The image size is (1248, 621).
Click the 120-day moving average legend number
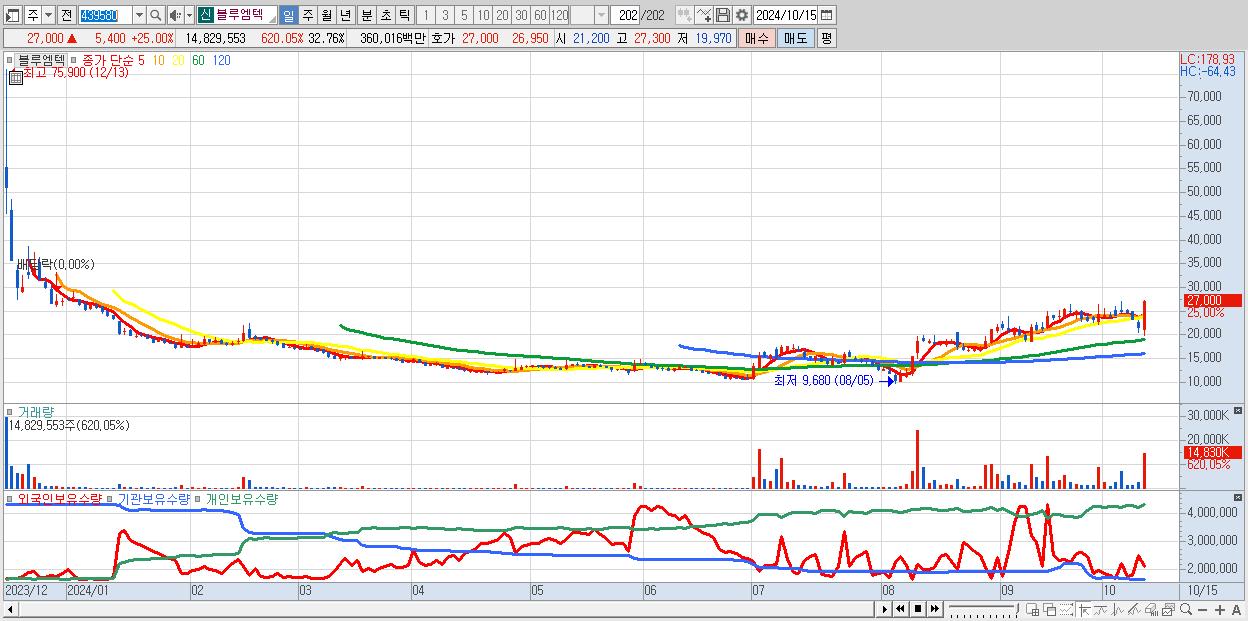point(221,60)
